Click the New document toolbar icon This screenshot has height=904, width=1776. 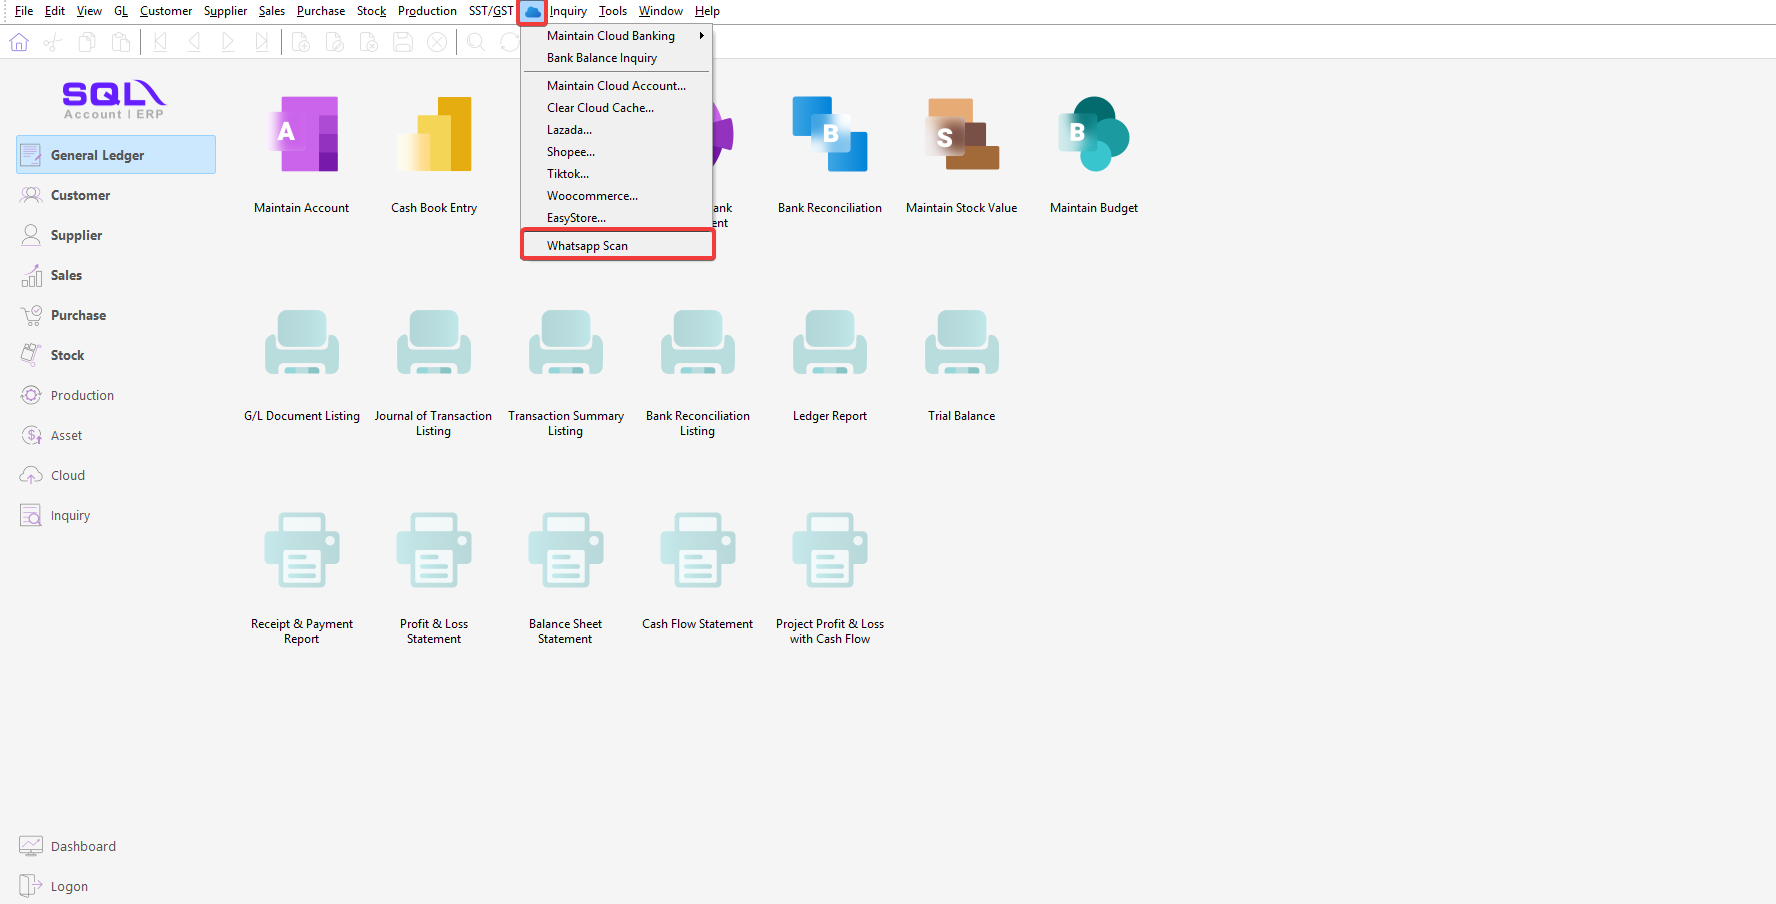pos(301,42)
